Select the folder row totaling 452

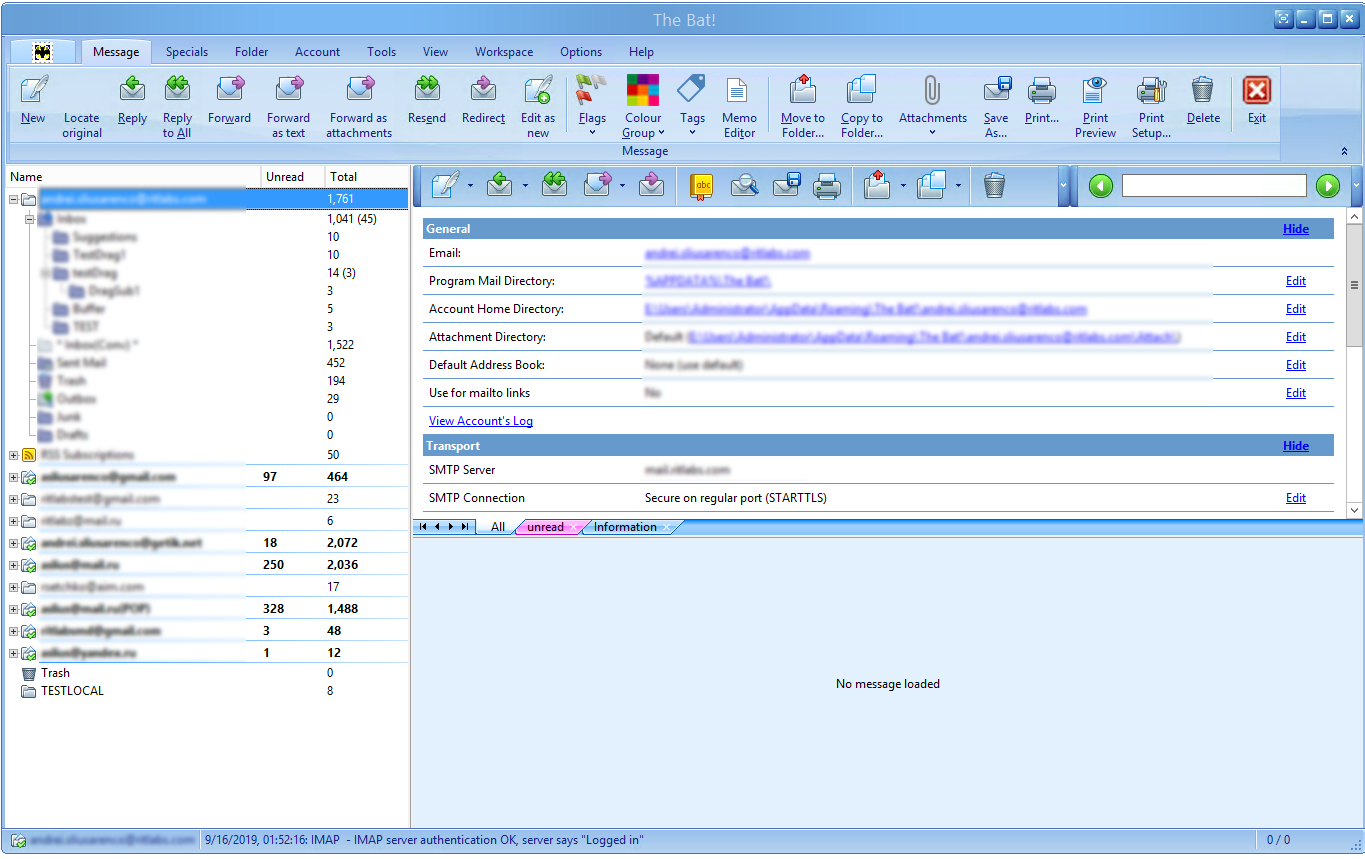click(208, 363)
